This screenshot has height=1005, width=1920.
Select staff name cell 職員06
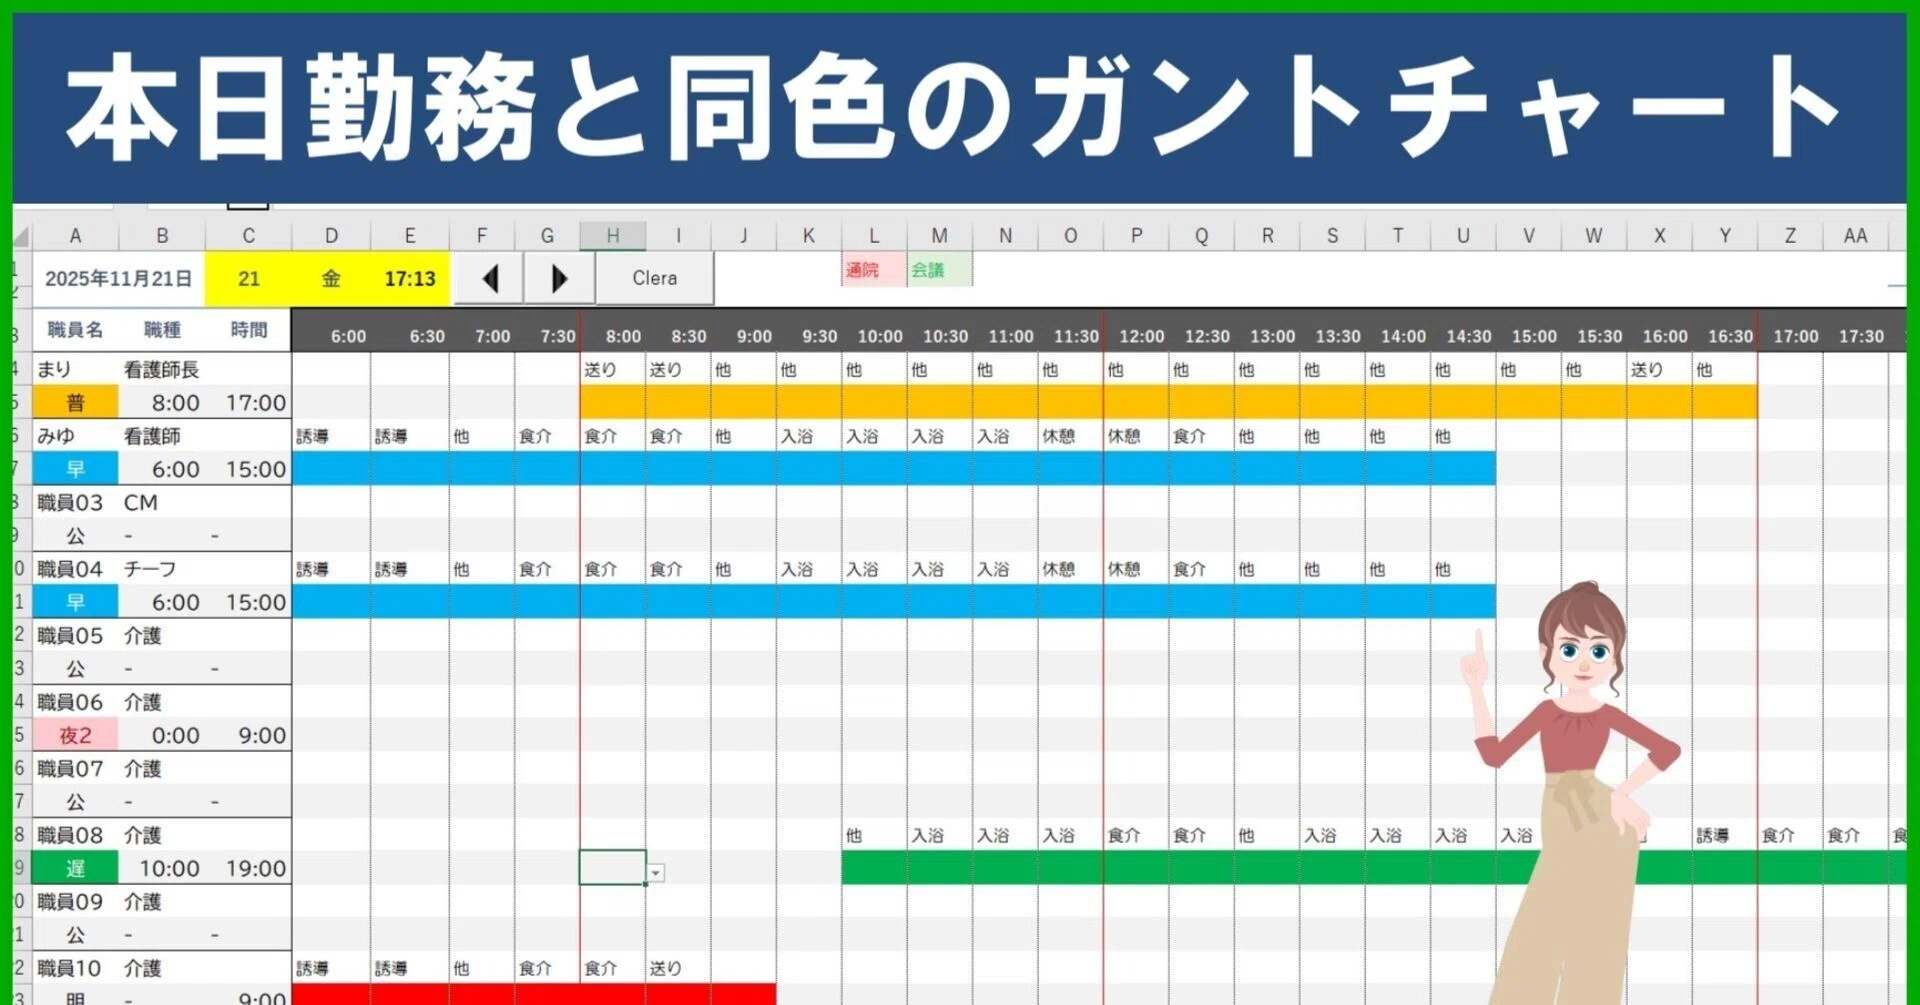(x=75, y=702)
